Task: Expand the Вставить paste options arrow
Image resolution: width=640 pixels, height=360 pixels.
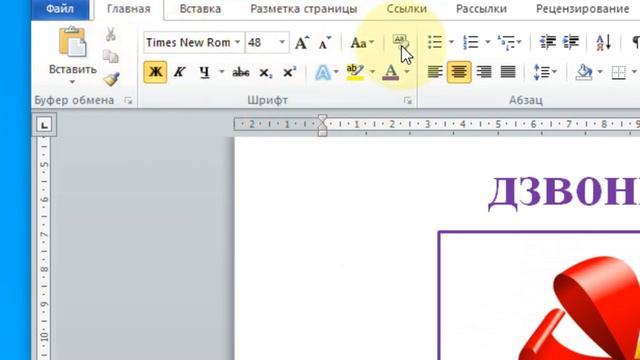Action: coord(73,82)
